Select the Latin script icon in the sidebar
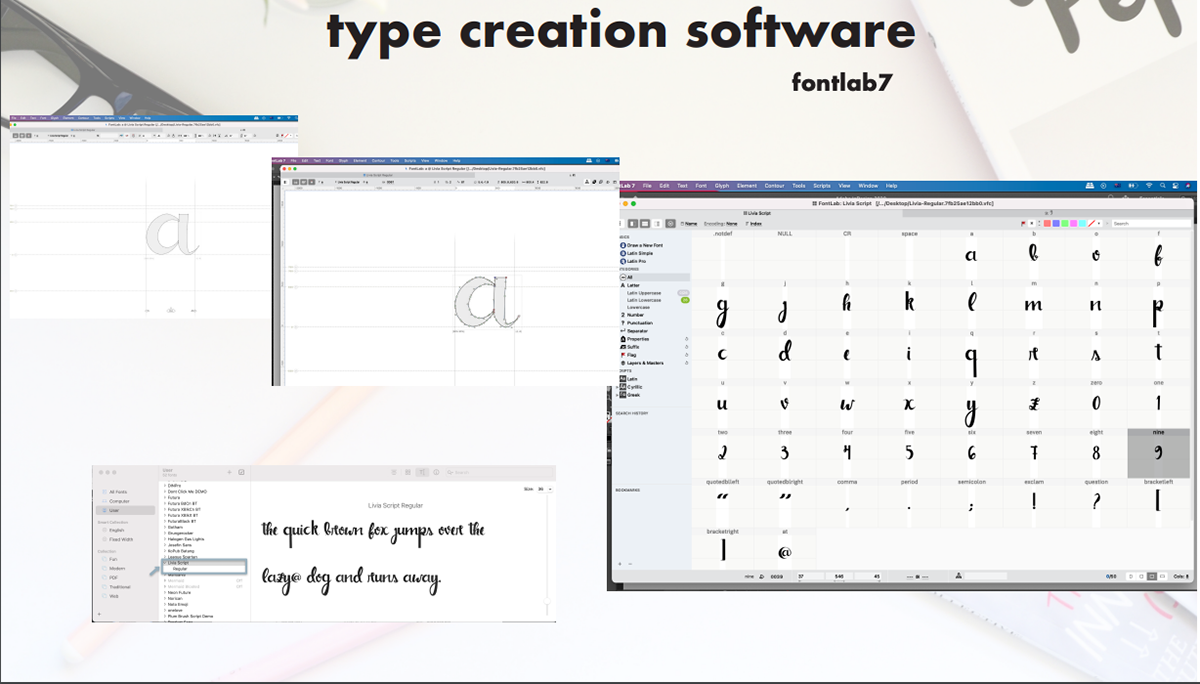 [x=623, y=379]
